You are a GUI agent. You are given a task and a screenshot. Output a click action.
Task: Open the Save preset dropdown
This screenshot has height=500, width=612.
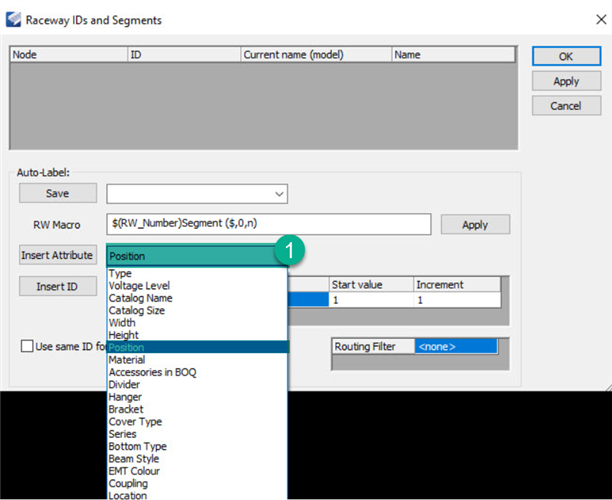[278, 193]
